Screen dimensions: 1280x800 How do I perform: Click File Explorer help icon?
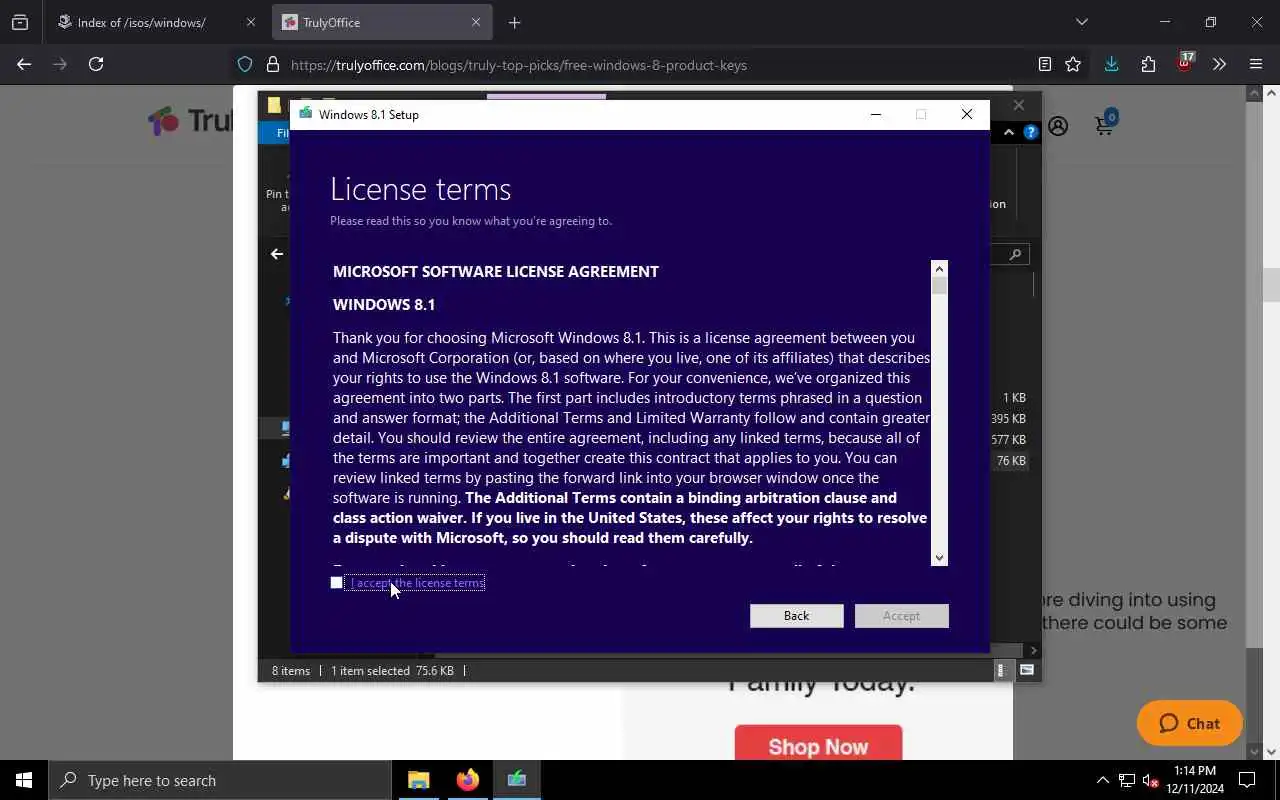(1030, 132)
